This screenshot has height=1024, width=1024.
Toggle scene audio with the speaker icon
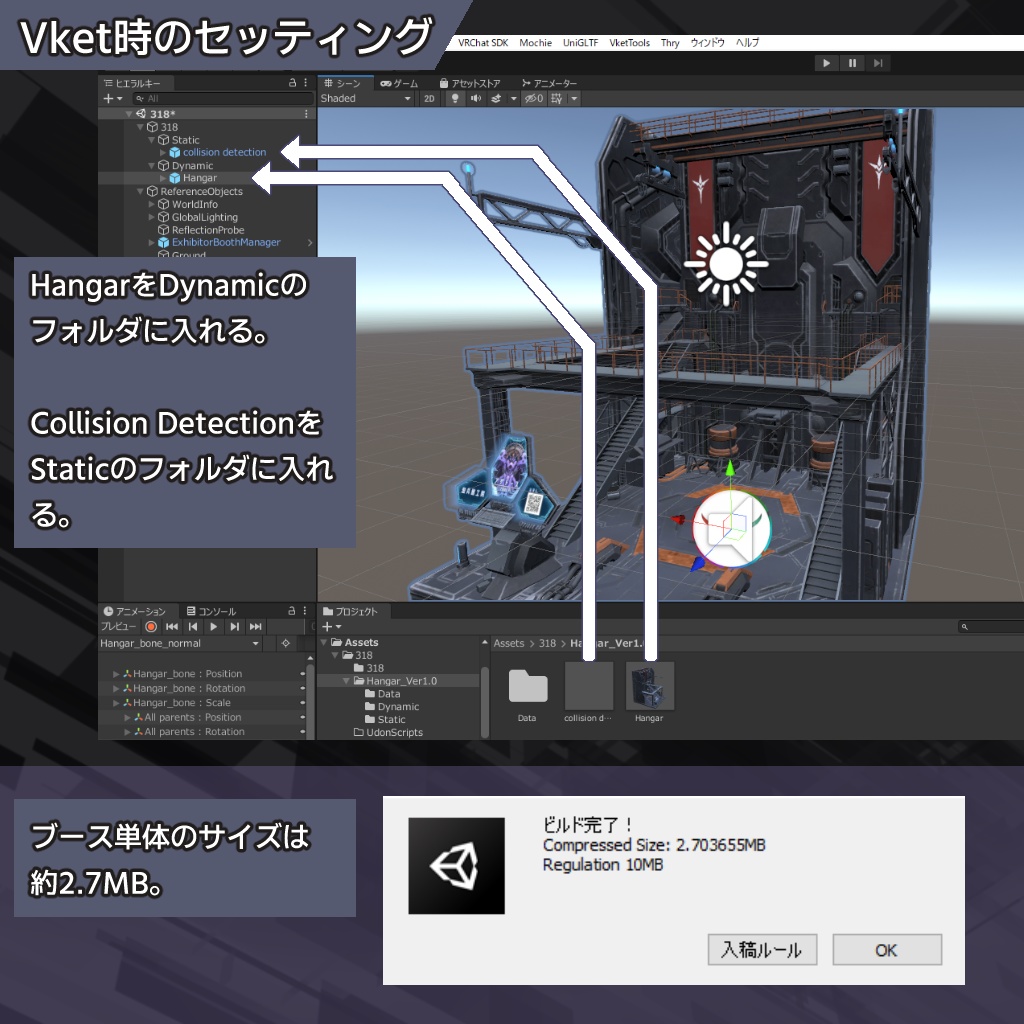(477, 99)
